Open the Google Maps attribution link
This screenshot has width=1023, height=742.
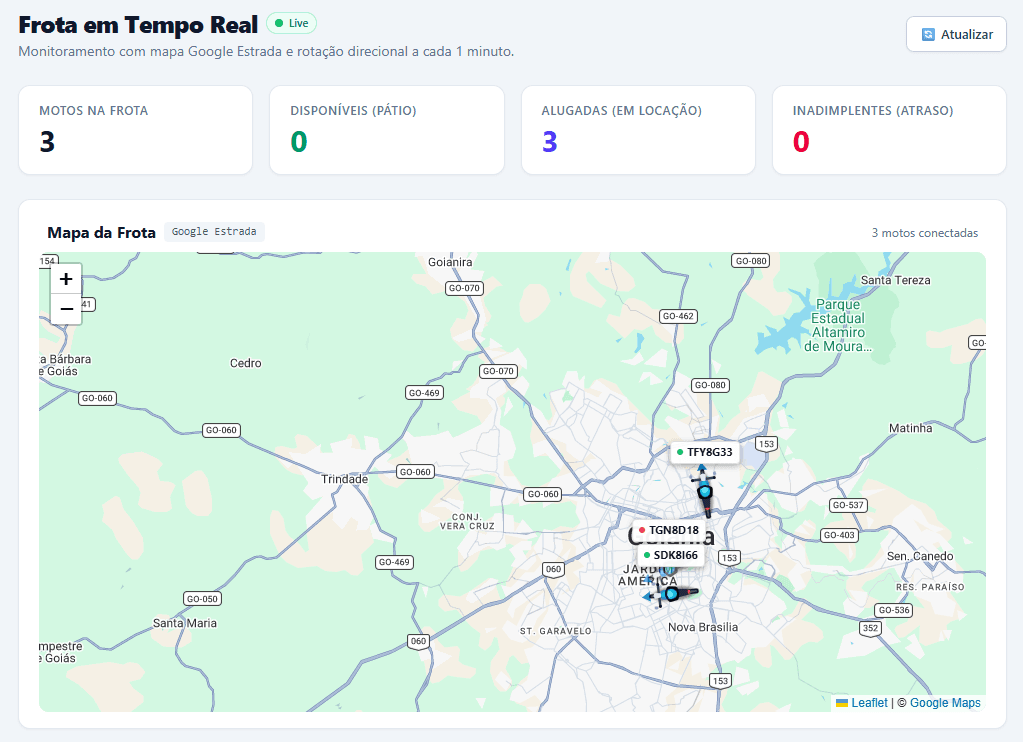coord(945,703)
